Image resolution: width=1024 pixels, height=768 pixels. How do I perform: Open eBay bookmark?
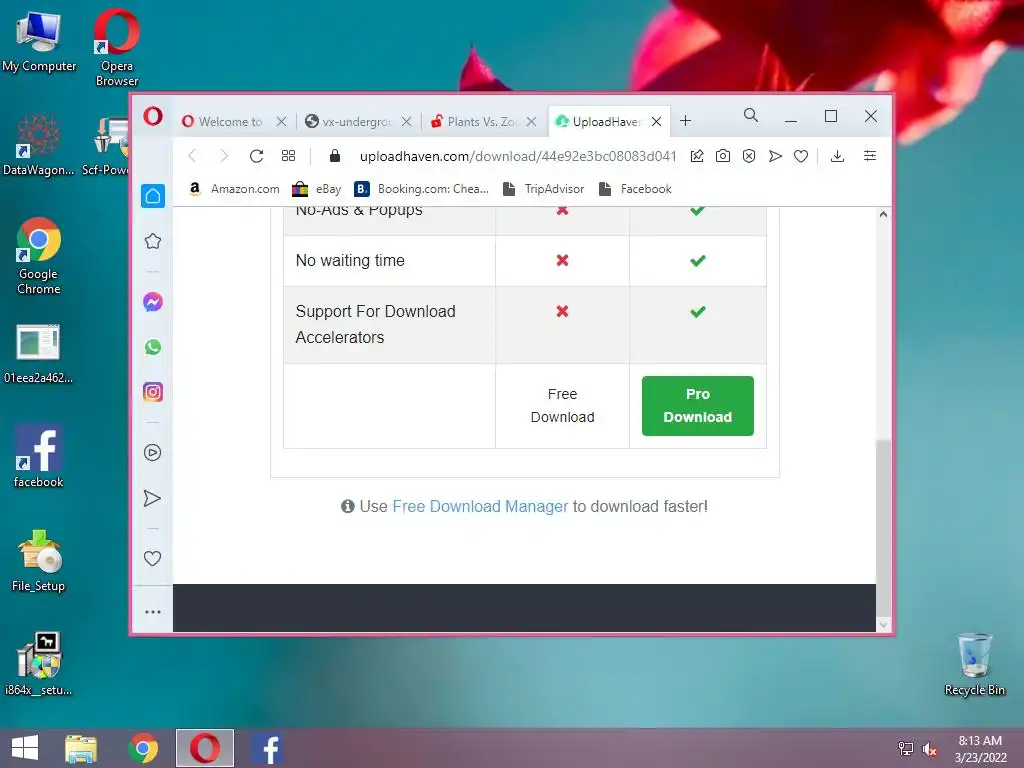317,189
